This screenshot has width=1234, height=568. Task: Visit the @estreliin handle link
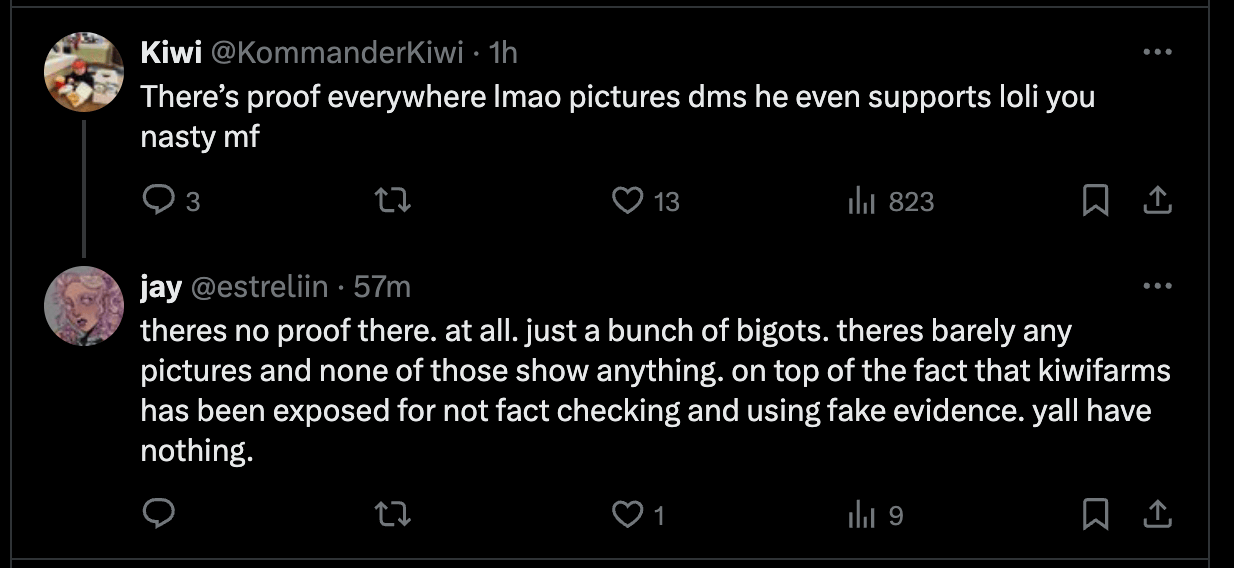click(259, 287)
